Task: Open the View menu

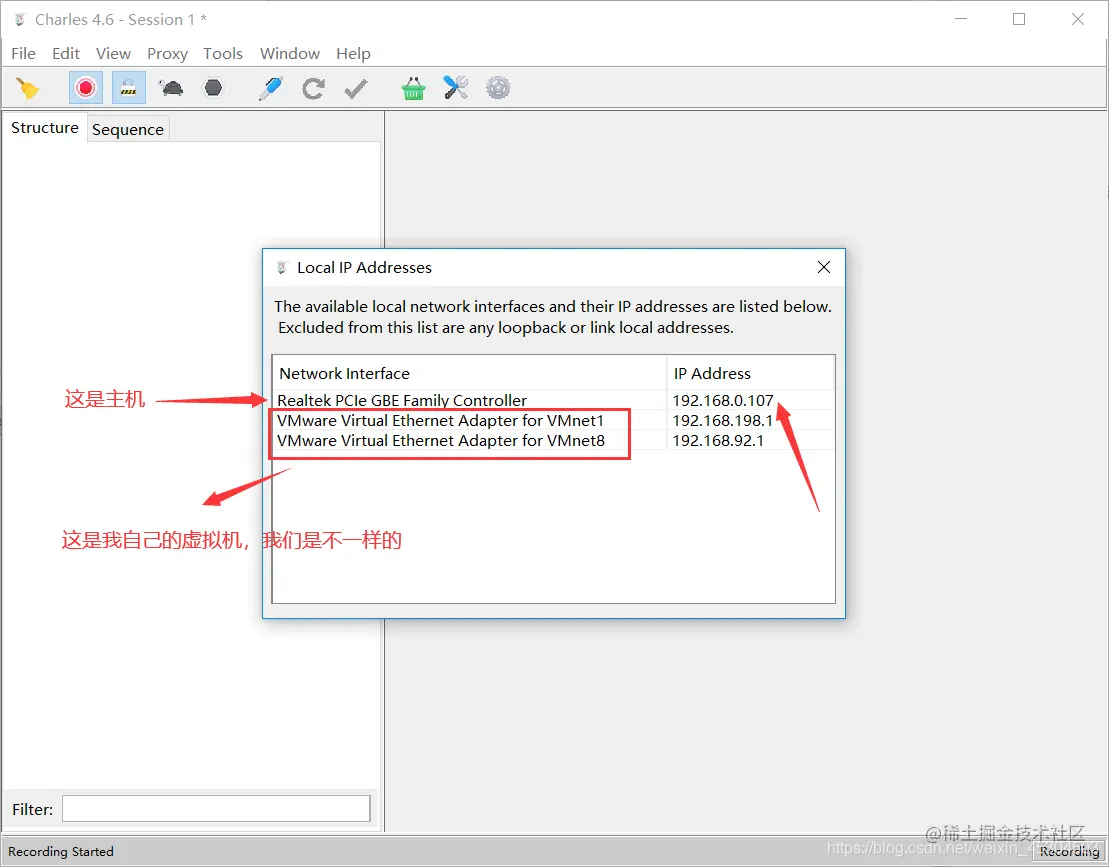Action: point(113,54)
